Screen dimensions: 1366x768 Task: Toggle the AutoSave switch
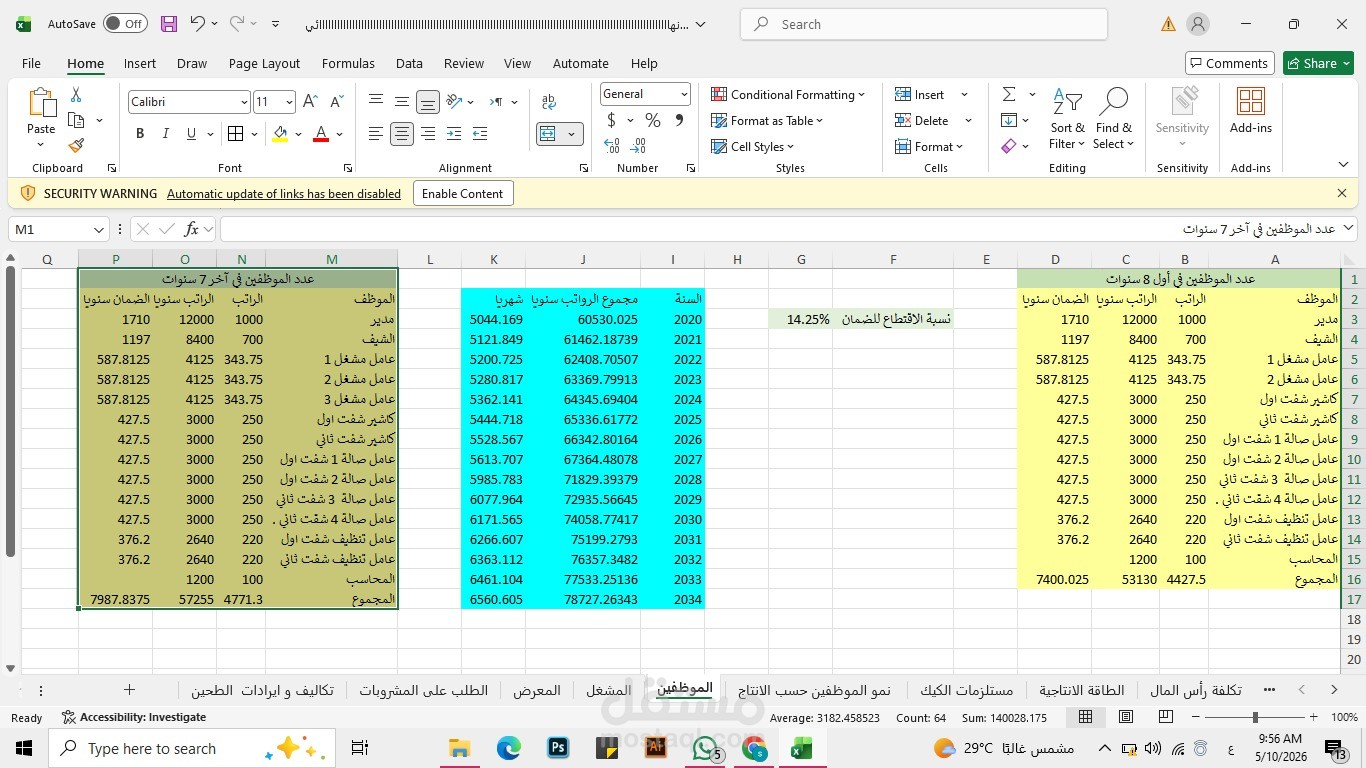pos(125,23)
